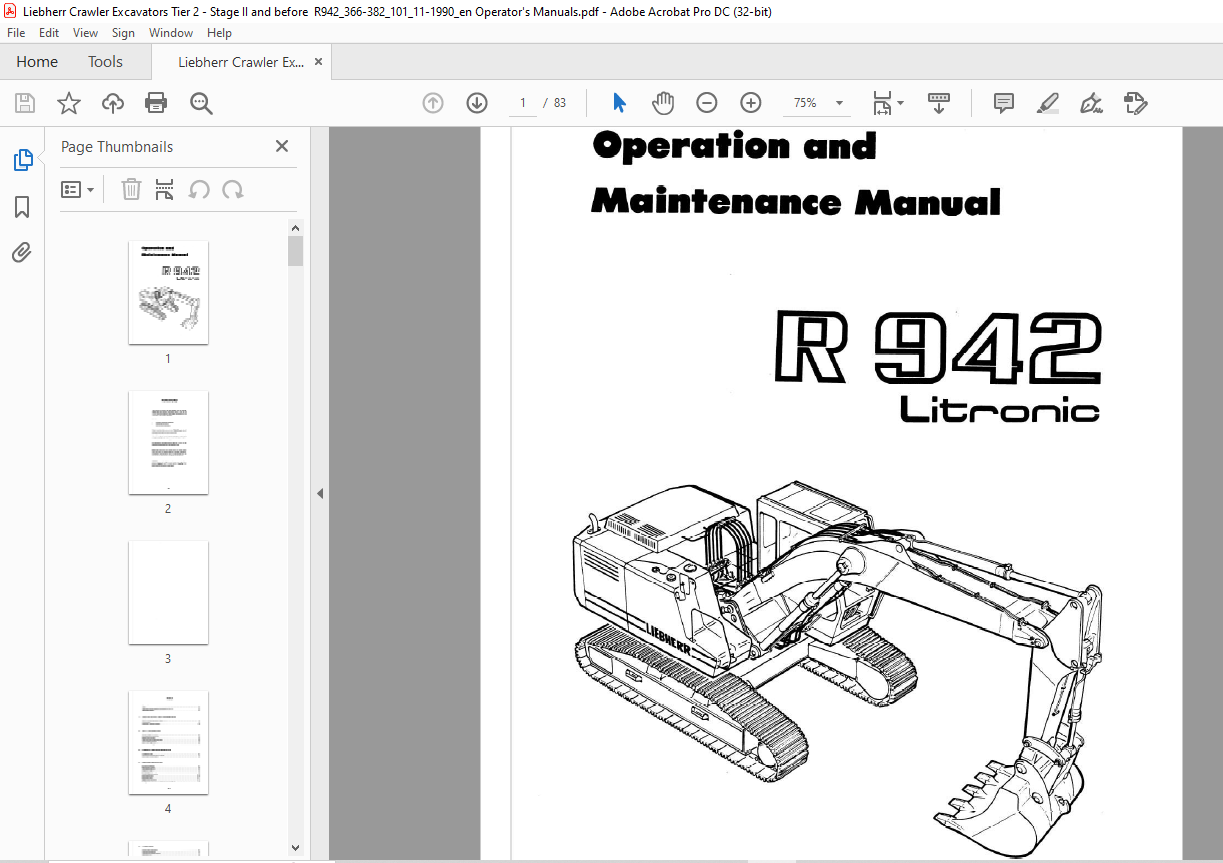Open the fit page options icon
Image resolution: width=1223 pixels, height=863 pixels.
tap(887, 103)
